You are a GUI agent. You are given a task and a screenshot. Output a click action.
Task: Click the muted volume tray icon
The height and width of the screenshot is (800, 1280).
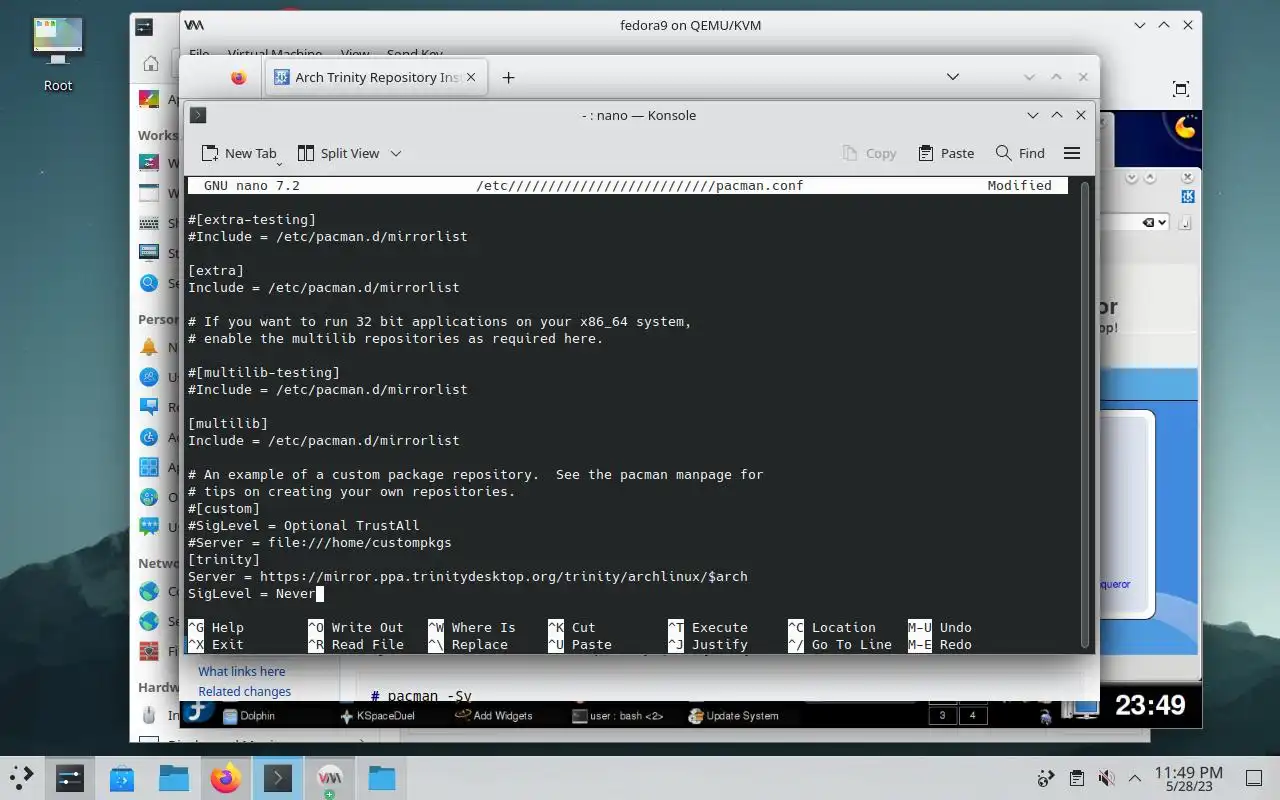(1106, 778)
